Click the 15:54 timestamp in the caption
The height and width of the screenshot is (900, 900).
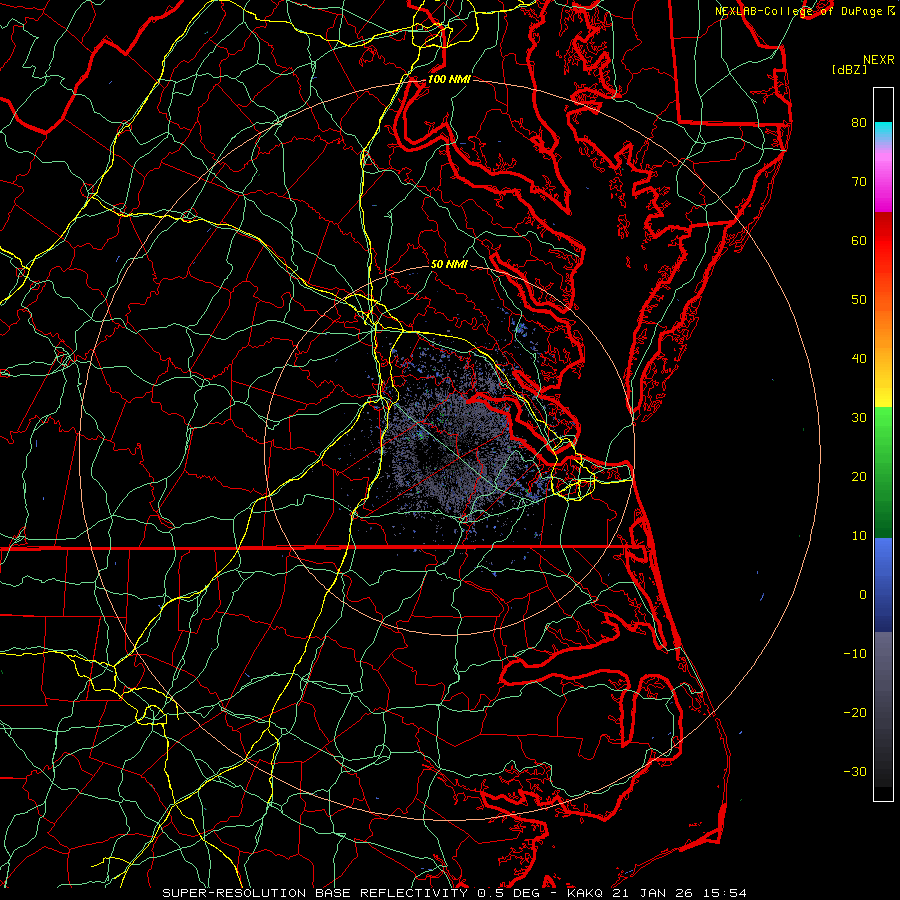click(x=724, y=892)
